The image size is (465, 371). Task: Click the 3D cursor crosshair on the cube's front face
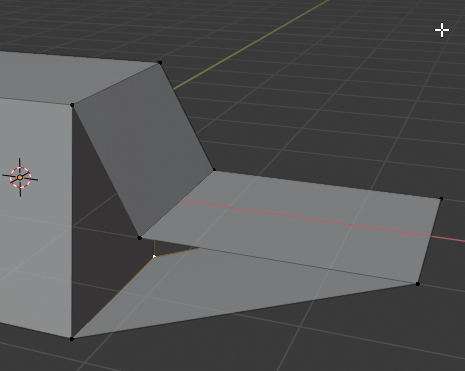(x=20, y=178)
